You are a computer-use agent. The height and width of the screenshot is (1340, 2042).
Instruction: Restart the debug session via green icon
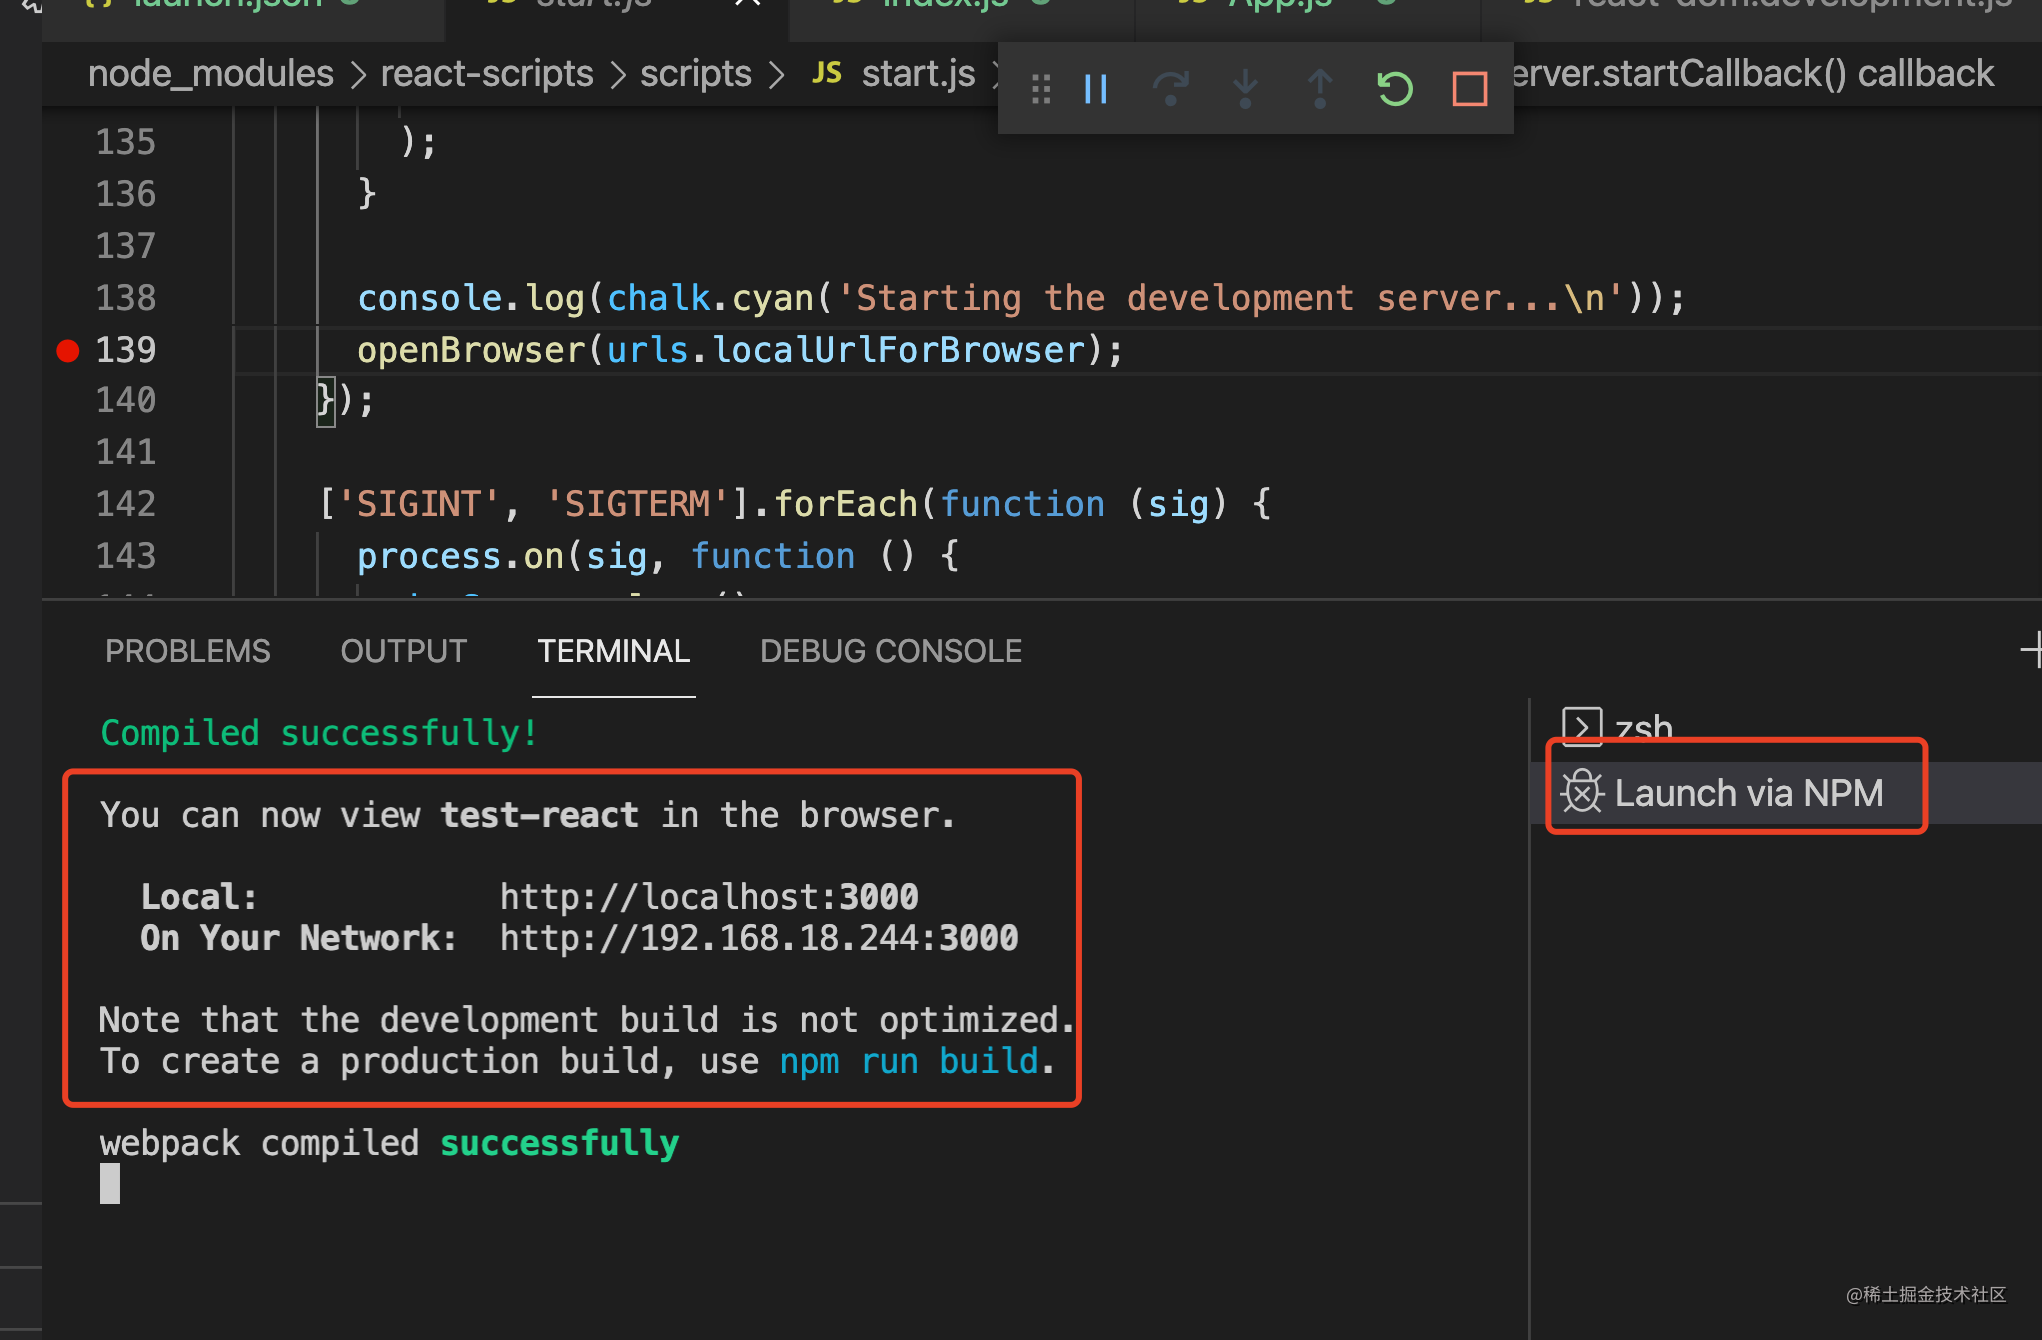click(1395, 90)
